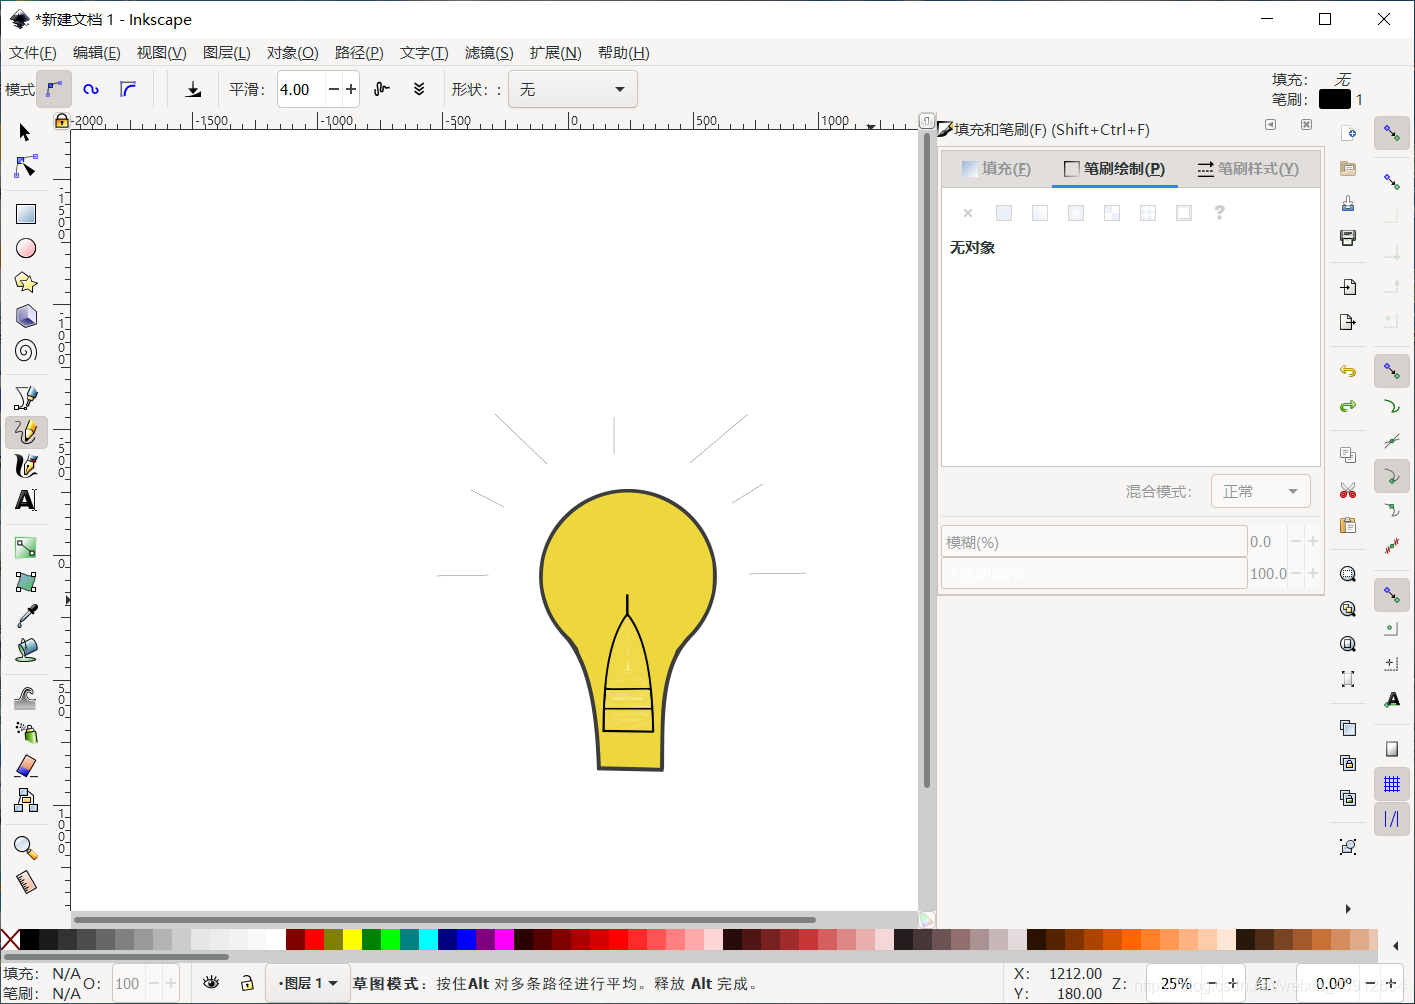Toggle regular Bezier path mode
This screenshot has height=1004, width=1415.
click(54, 89)
